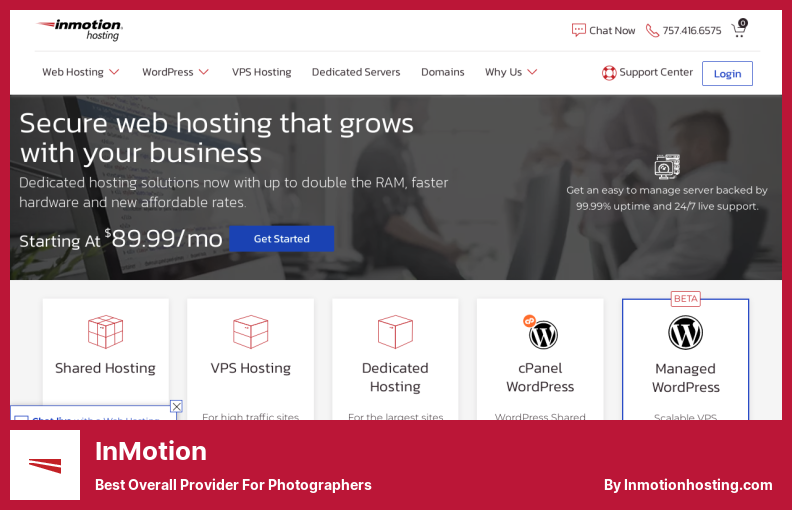Click the Support Center lifebuoy icon
The height and width of the screenshot is (510, 792).
[x=609, y=73]
